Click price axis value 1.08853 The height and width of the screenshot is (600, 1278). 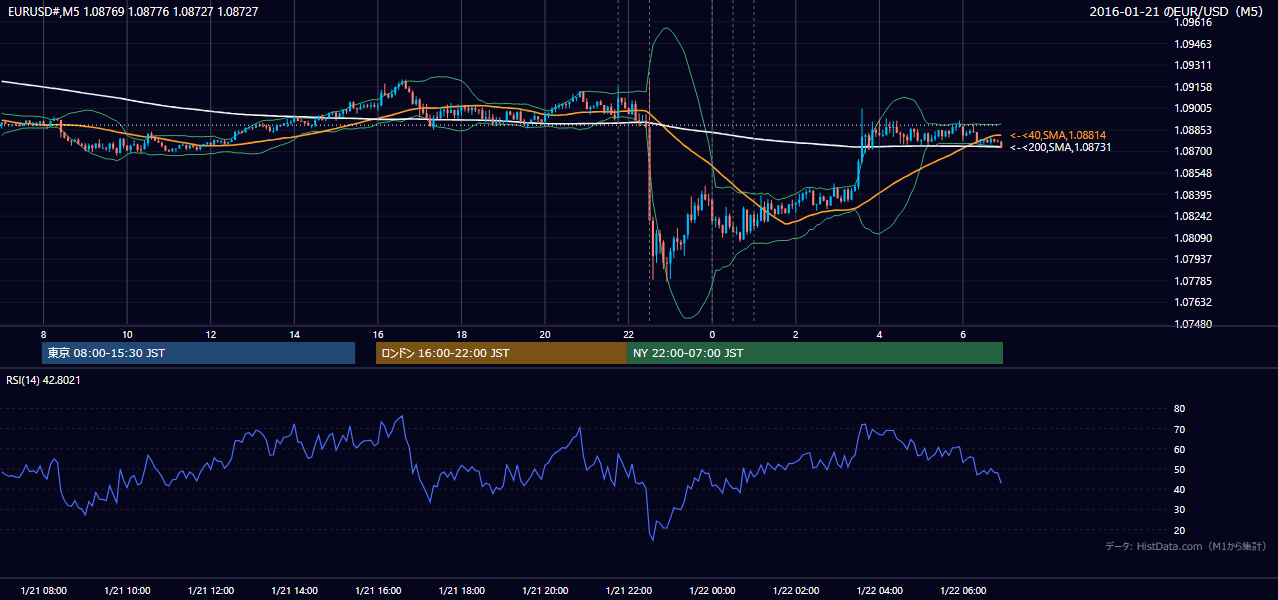click(1192, 130)
